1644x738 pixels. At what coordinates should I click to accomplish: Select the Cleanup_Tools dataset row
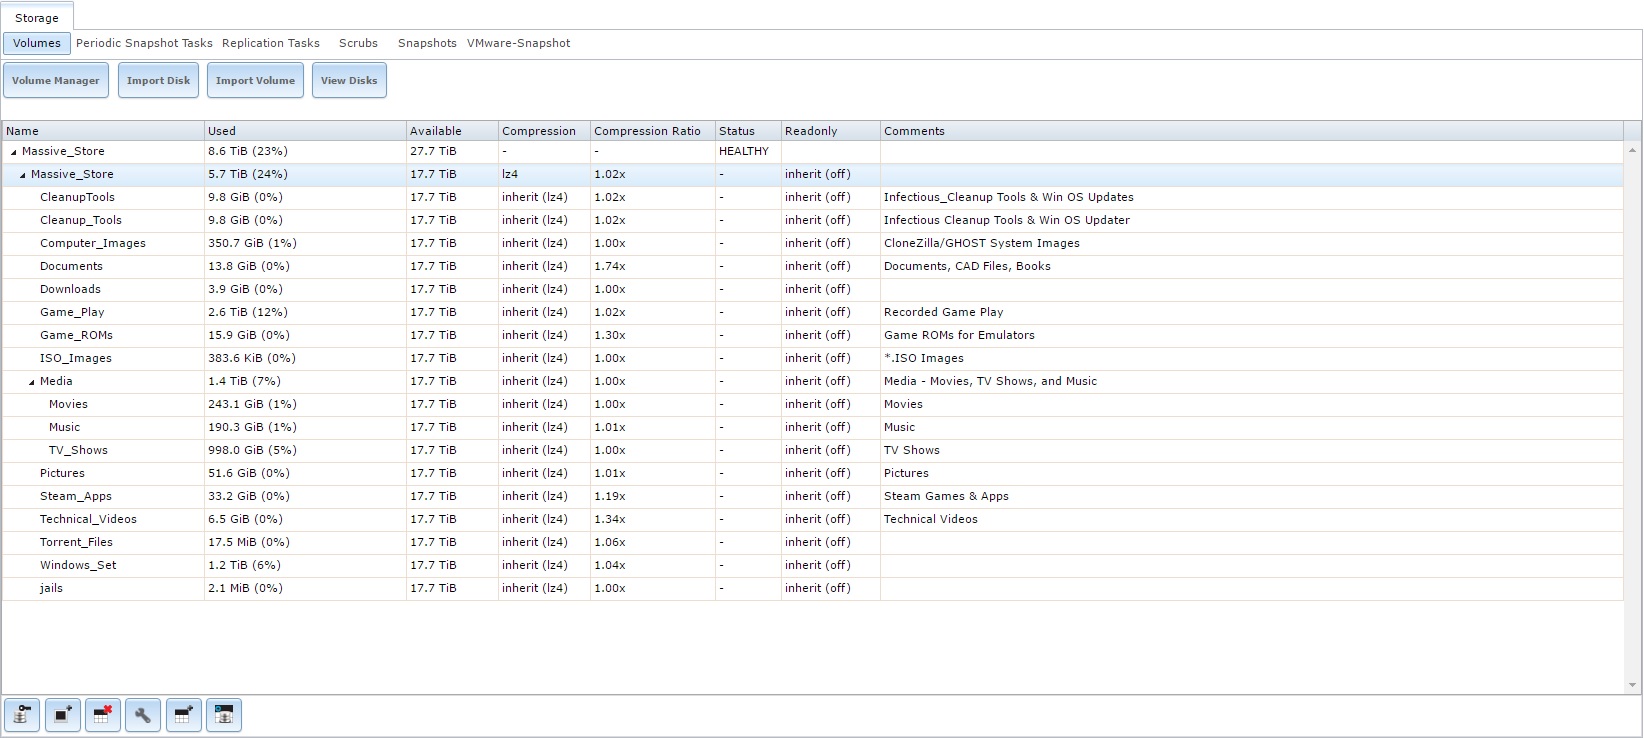(812, 221)
